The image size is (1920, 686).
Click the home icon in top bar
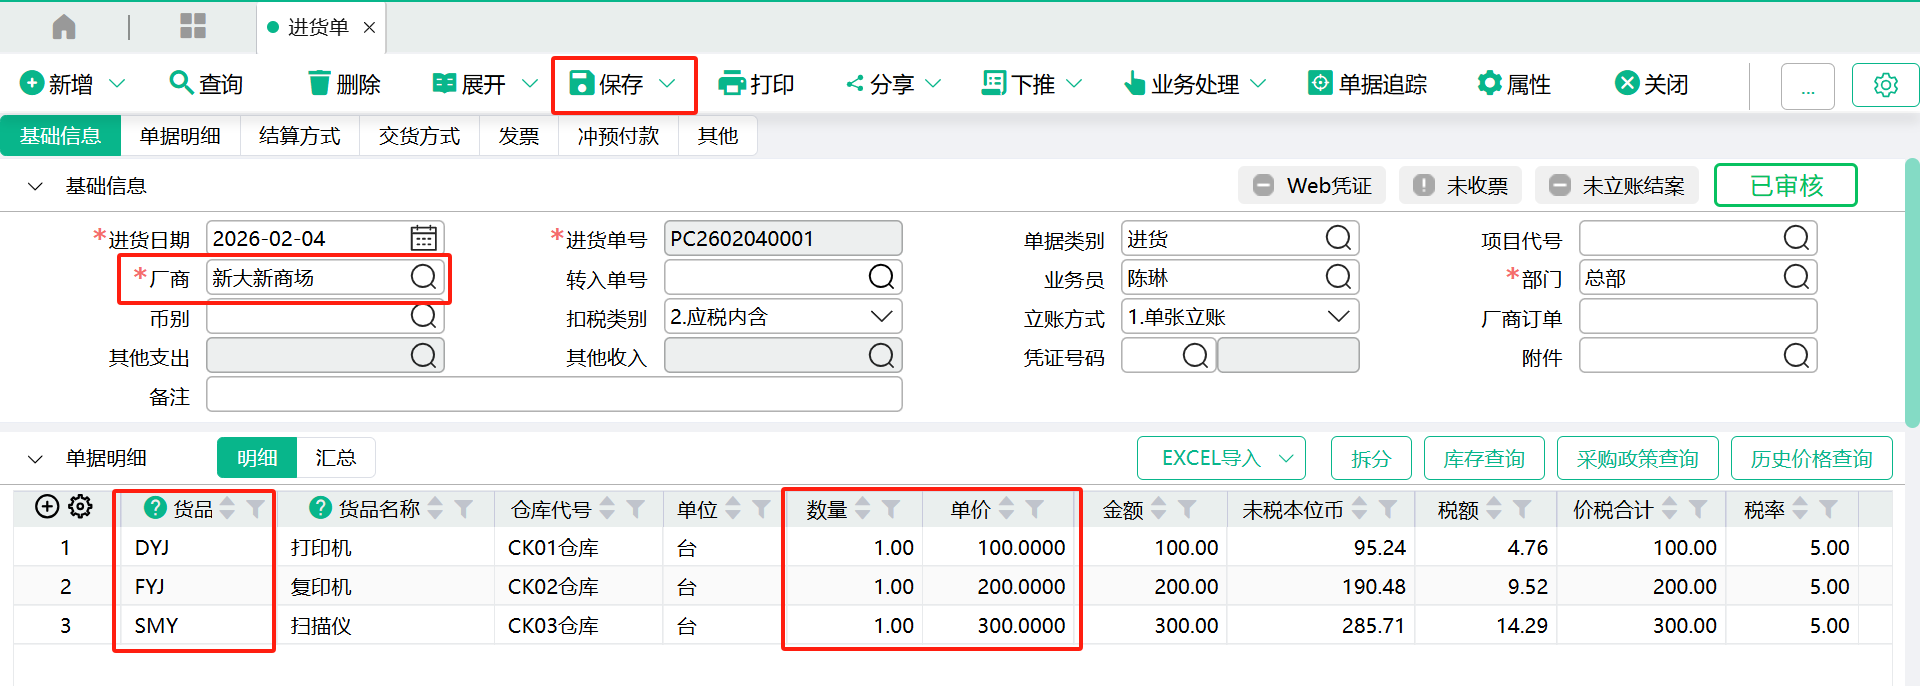[x=64, y=27]
